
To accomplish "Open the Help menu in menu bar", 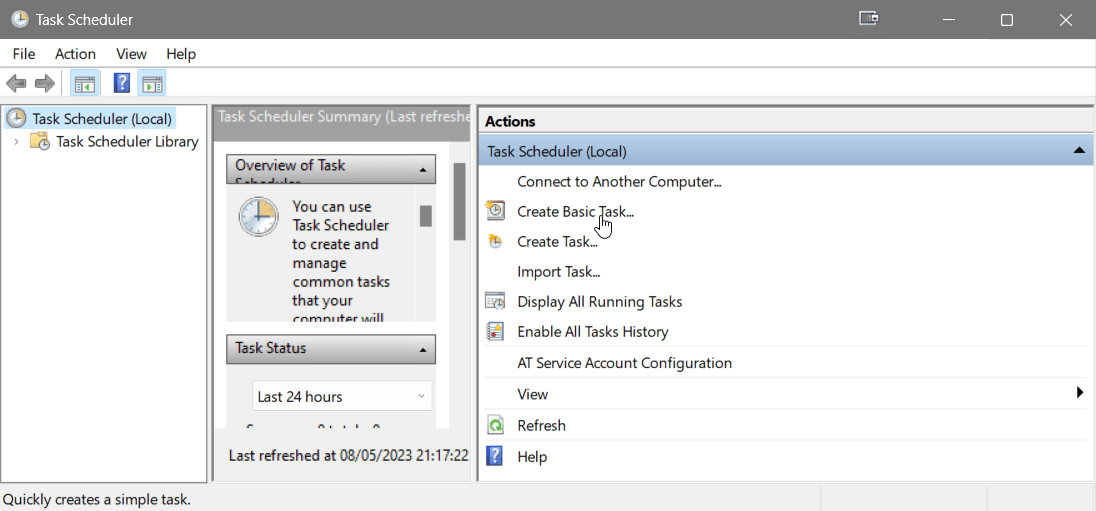I will 181,54.
